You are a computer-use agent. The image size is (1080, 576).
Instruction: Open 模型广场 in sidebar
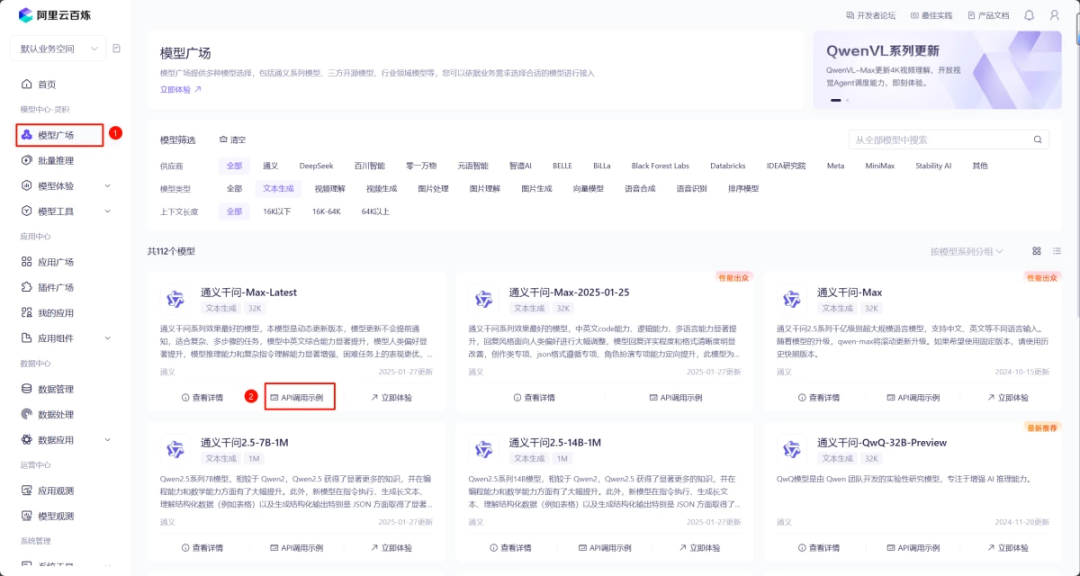click(60, 135)
